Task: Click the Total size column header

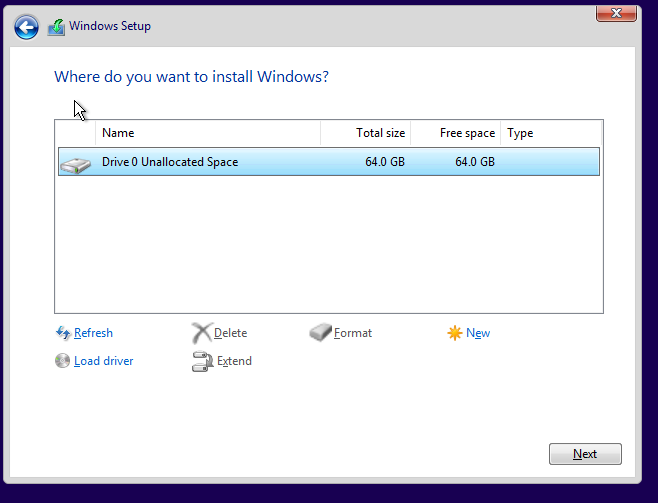Action: pos(366,133)
